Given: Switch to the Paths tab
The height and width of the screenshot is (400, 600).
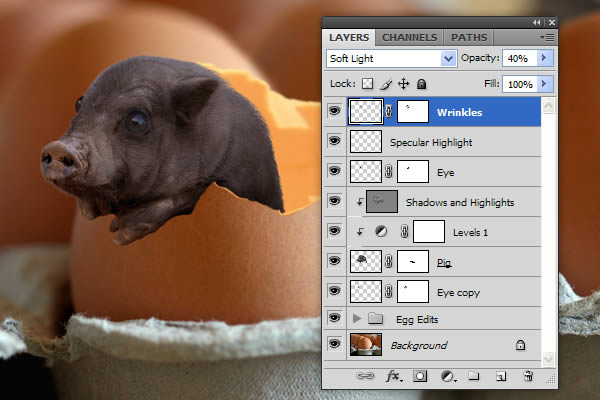Looking at the screenshot, I should click(x=469, y=38).
